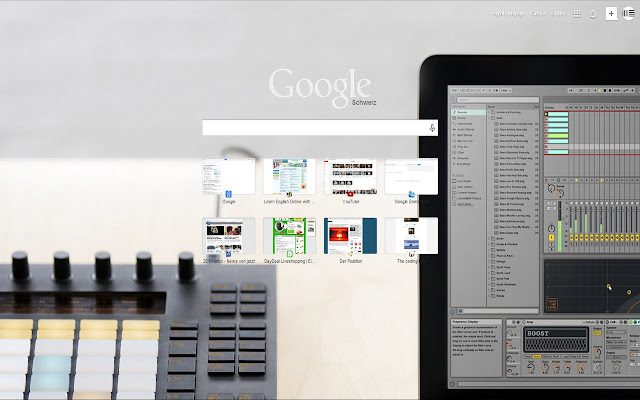This screenshot has height=400, width=640.
Task: Click the Google search input field
Action: pos(320,128)
